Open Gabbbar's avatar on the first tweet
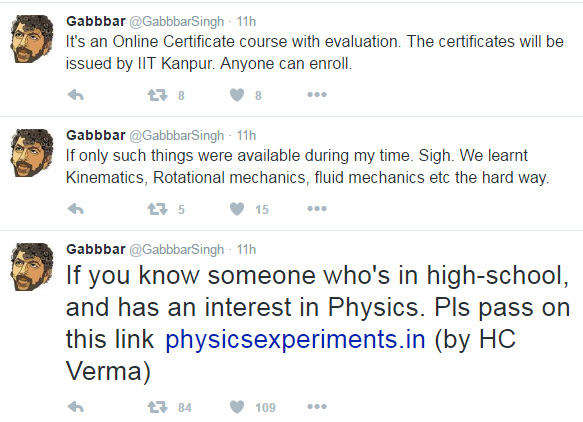 click(32, 39)
